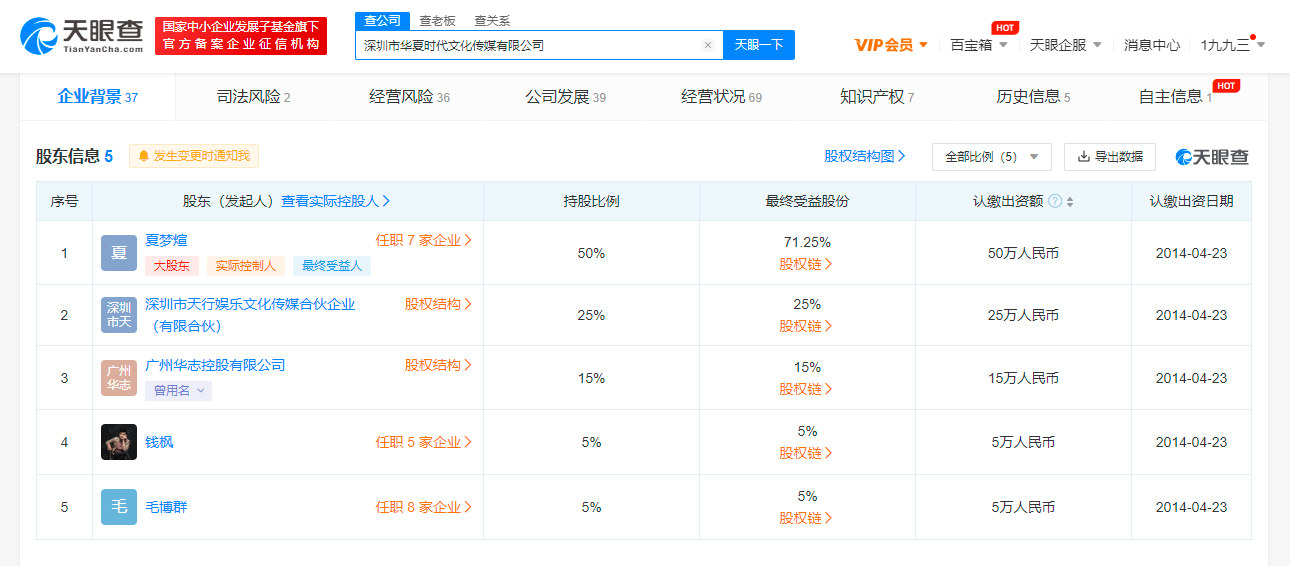Click the 天眼查 watermark logo beside export

click(x=1212, y=157)
